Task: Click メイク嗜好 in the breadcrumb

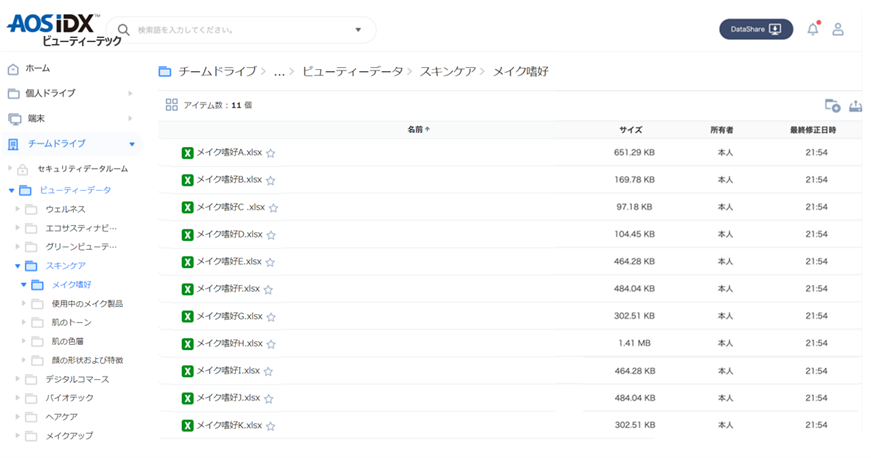Action: 520,72
